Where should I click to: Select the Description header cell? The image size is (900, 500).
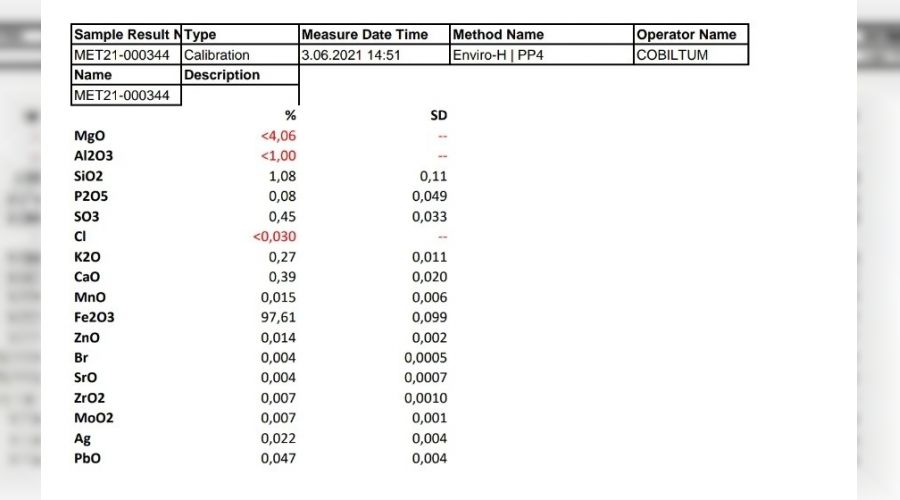pos(240,75)
